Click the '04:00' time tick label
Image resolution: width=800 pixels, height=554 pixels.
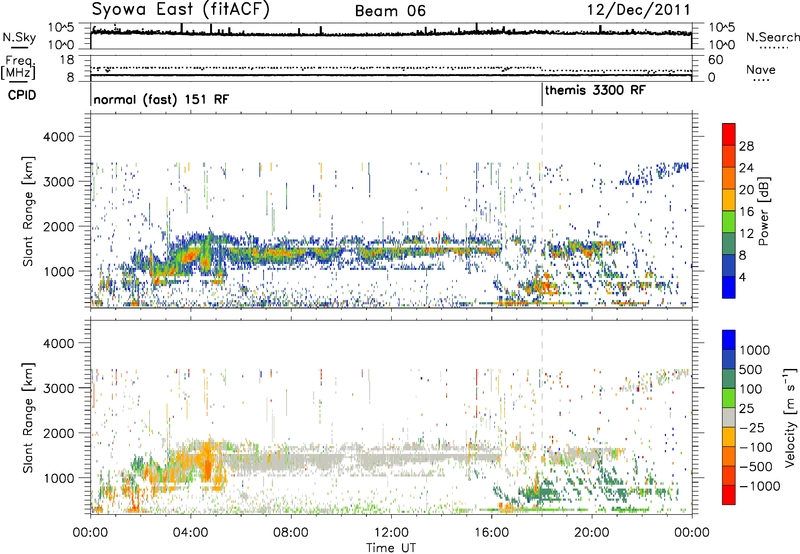tap(191, 533)
